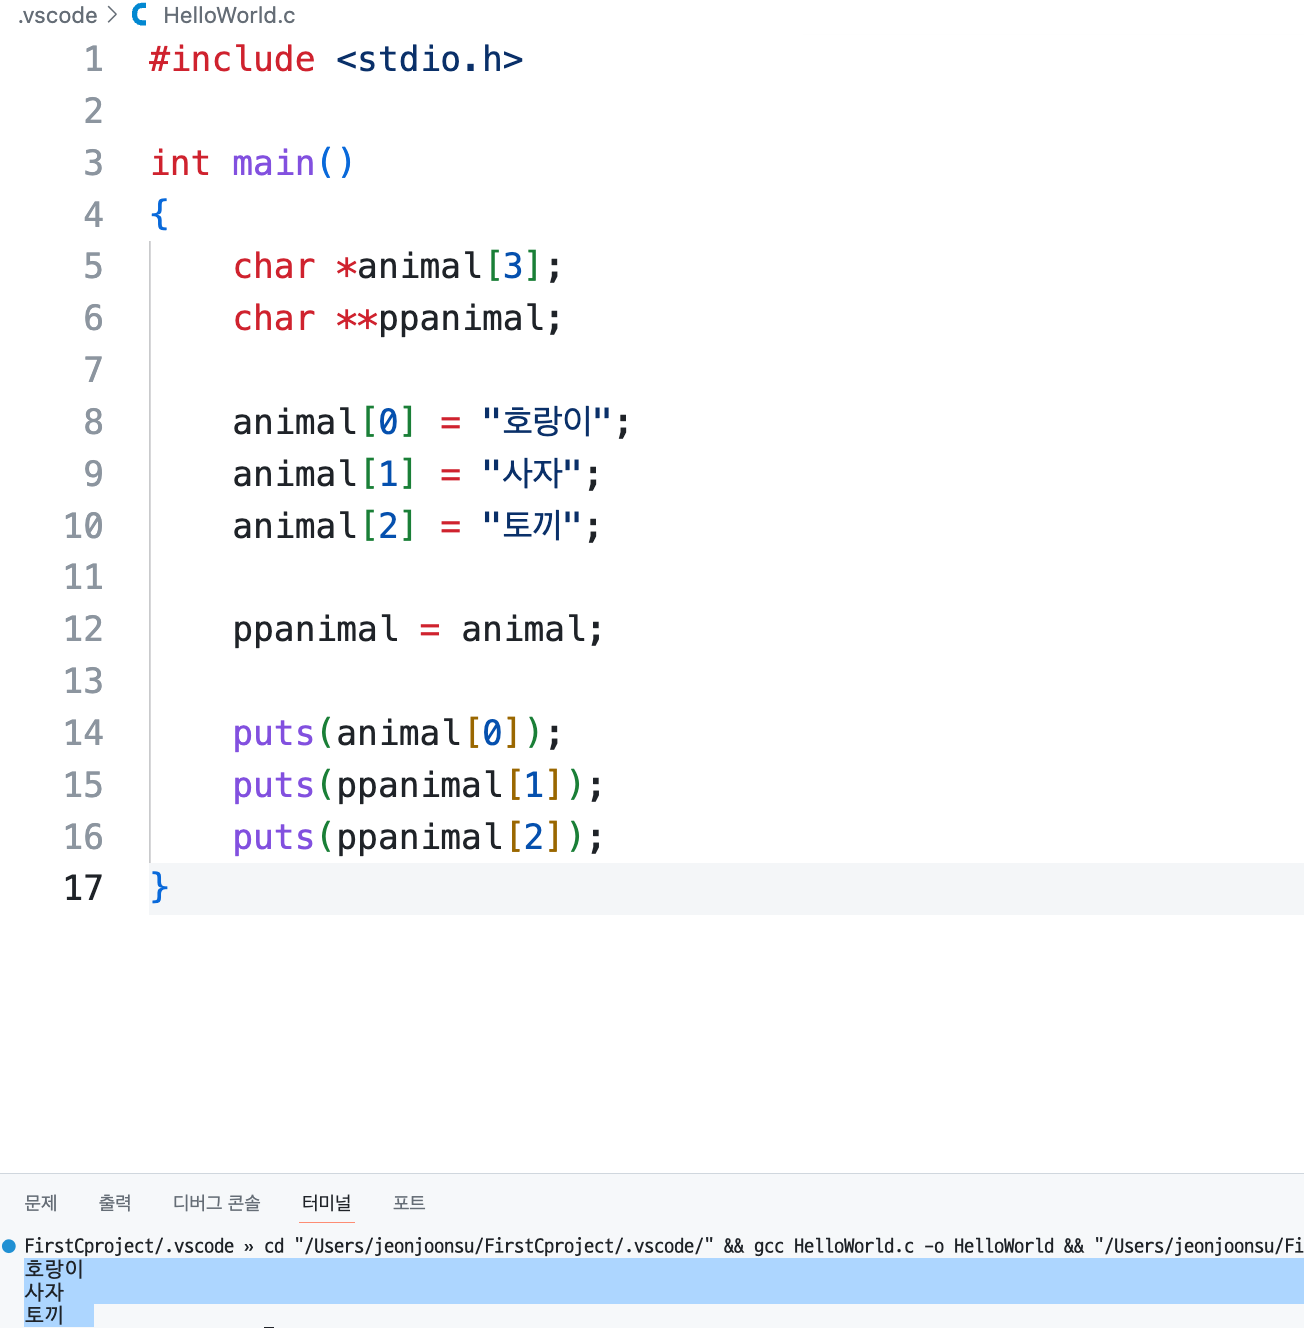Click puts(ppanimal[2]) call
The image size is (1304, 1328).
[x=418, y=837]
